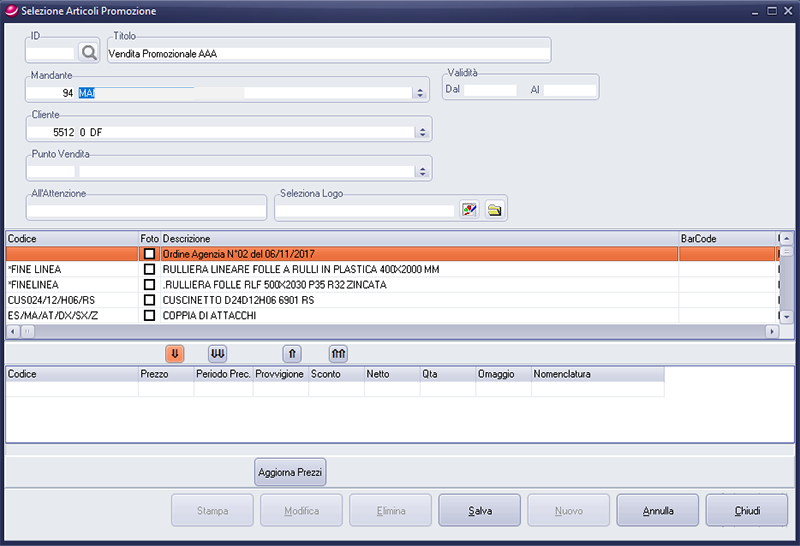This screenshot has height=546, width=800.
Task: Click the single up arrow button
Action: (x=293, y=353)
